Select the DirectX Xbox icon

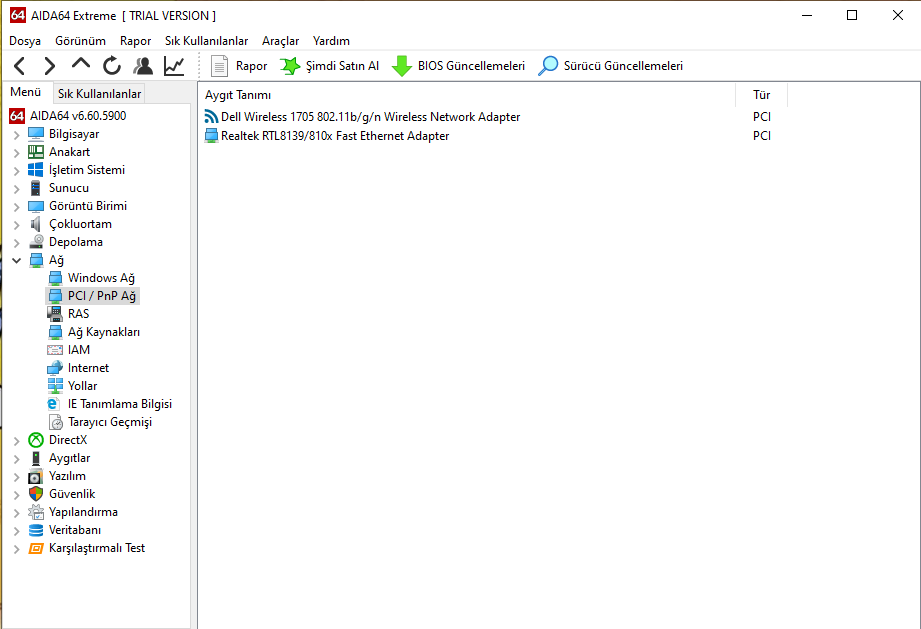click(x=36, y=440)
